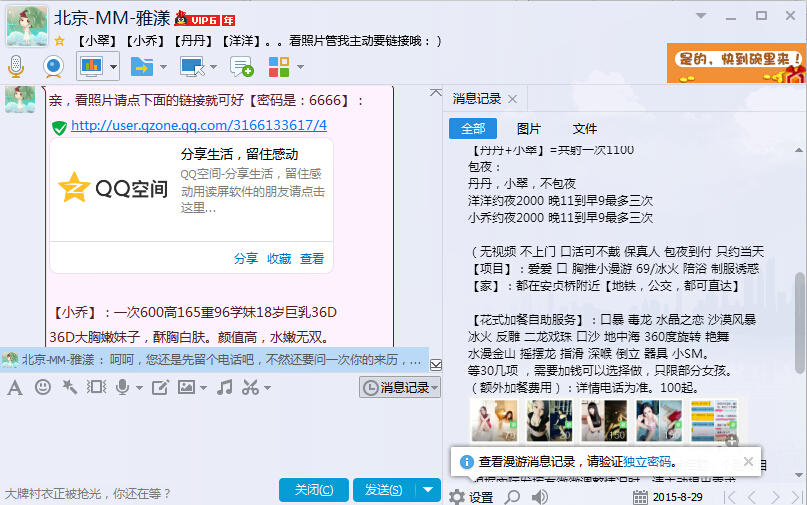The image size is (807, 505).
Task: Click the orange promotional banner ad
Action: (x=736, y=63)
